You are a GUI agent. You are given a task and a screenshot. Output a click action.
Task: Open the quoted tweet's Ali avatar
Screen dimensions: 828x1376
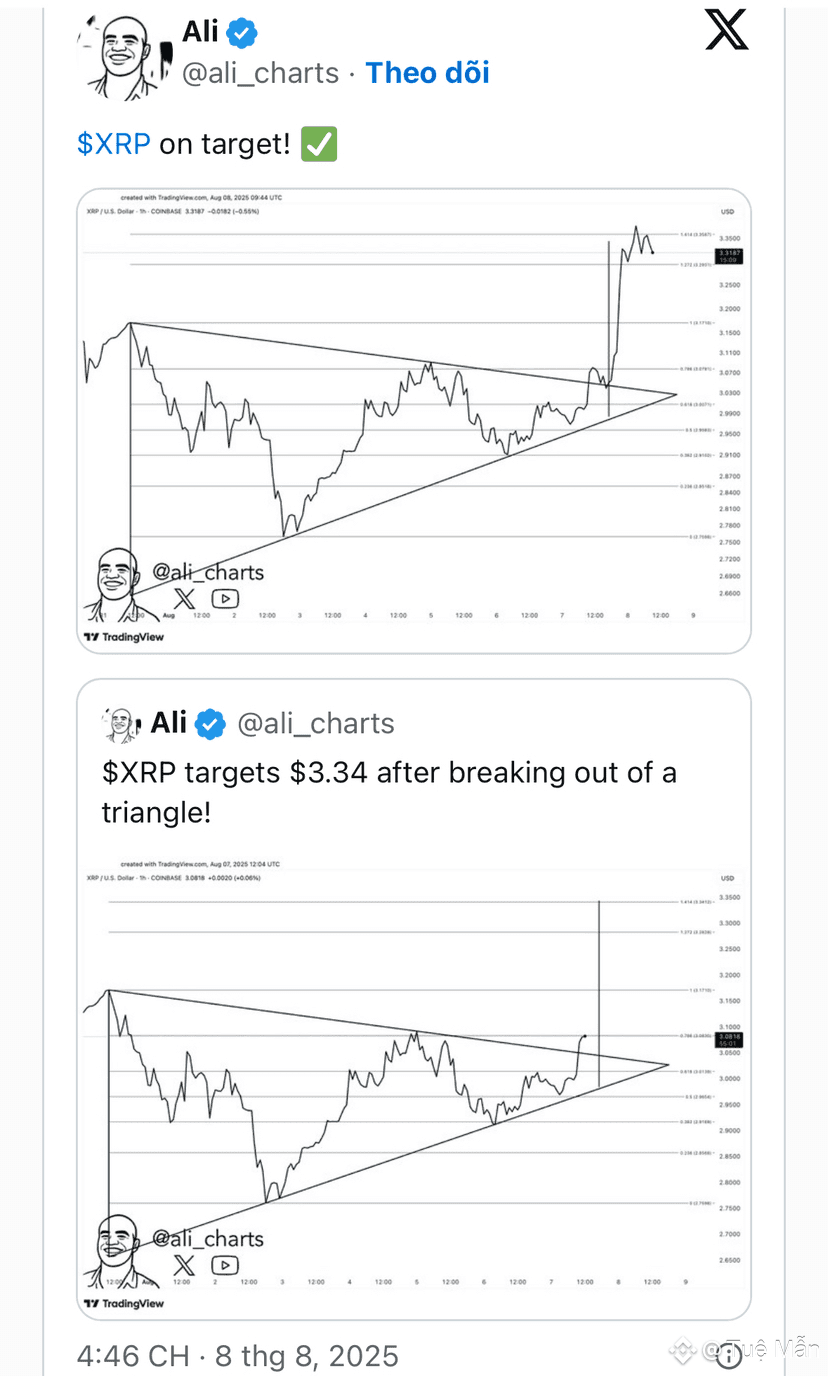tap(121, 724)
